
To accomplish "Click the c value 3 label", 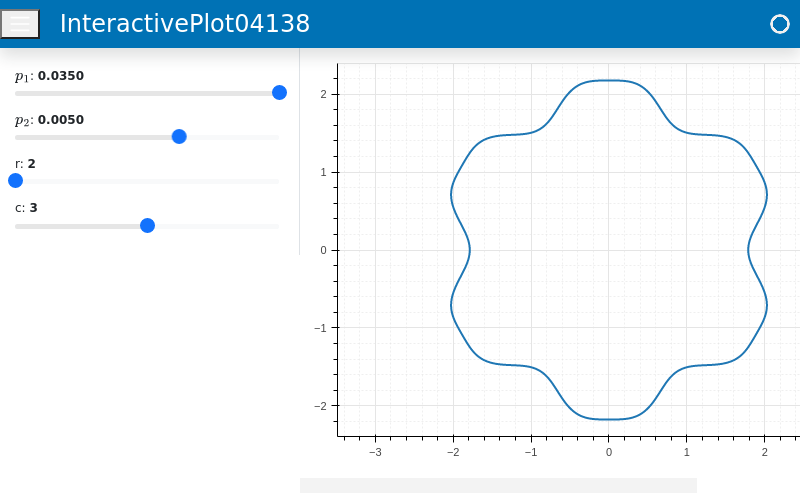I will [x=34, y=208].
